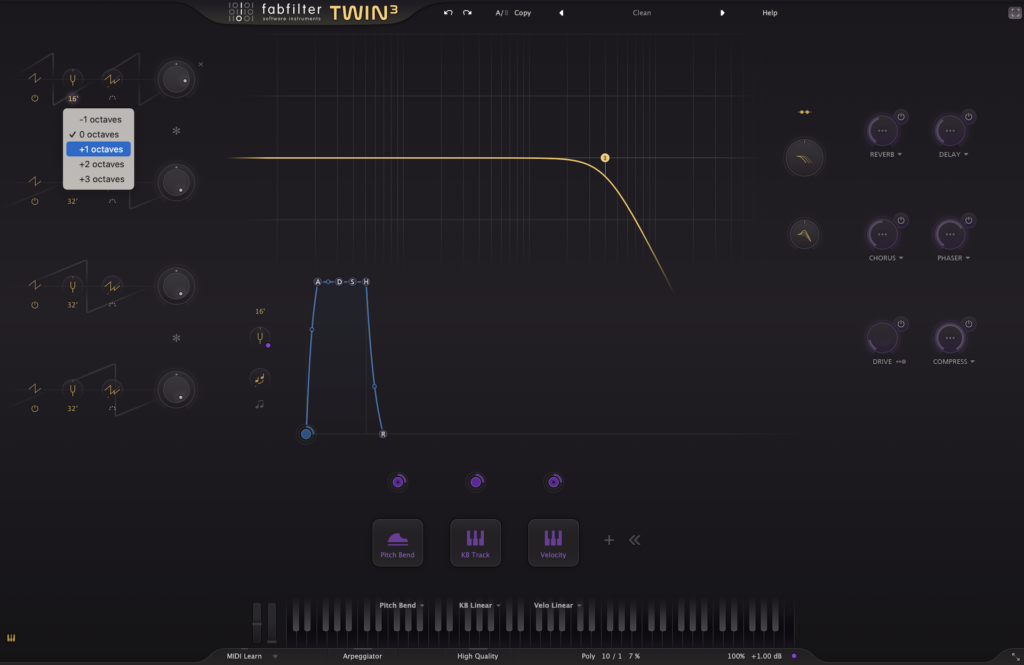Open the Phaser effect dropdown
The image size is (1024, 665).
click(954, 258)
